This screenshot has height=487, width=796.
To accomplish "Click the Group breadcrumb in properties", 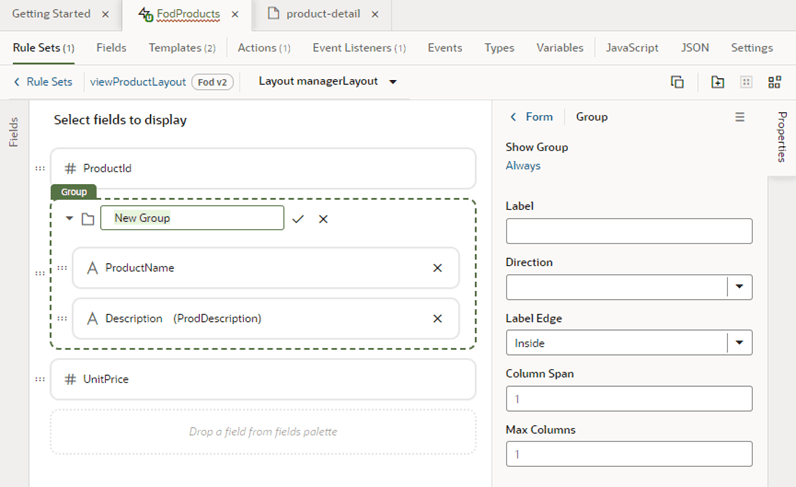I will tap(591, 117).
